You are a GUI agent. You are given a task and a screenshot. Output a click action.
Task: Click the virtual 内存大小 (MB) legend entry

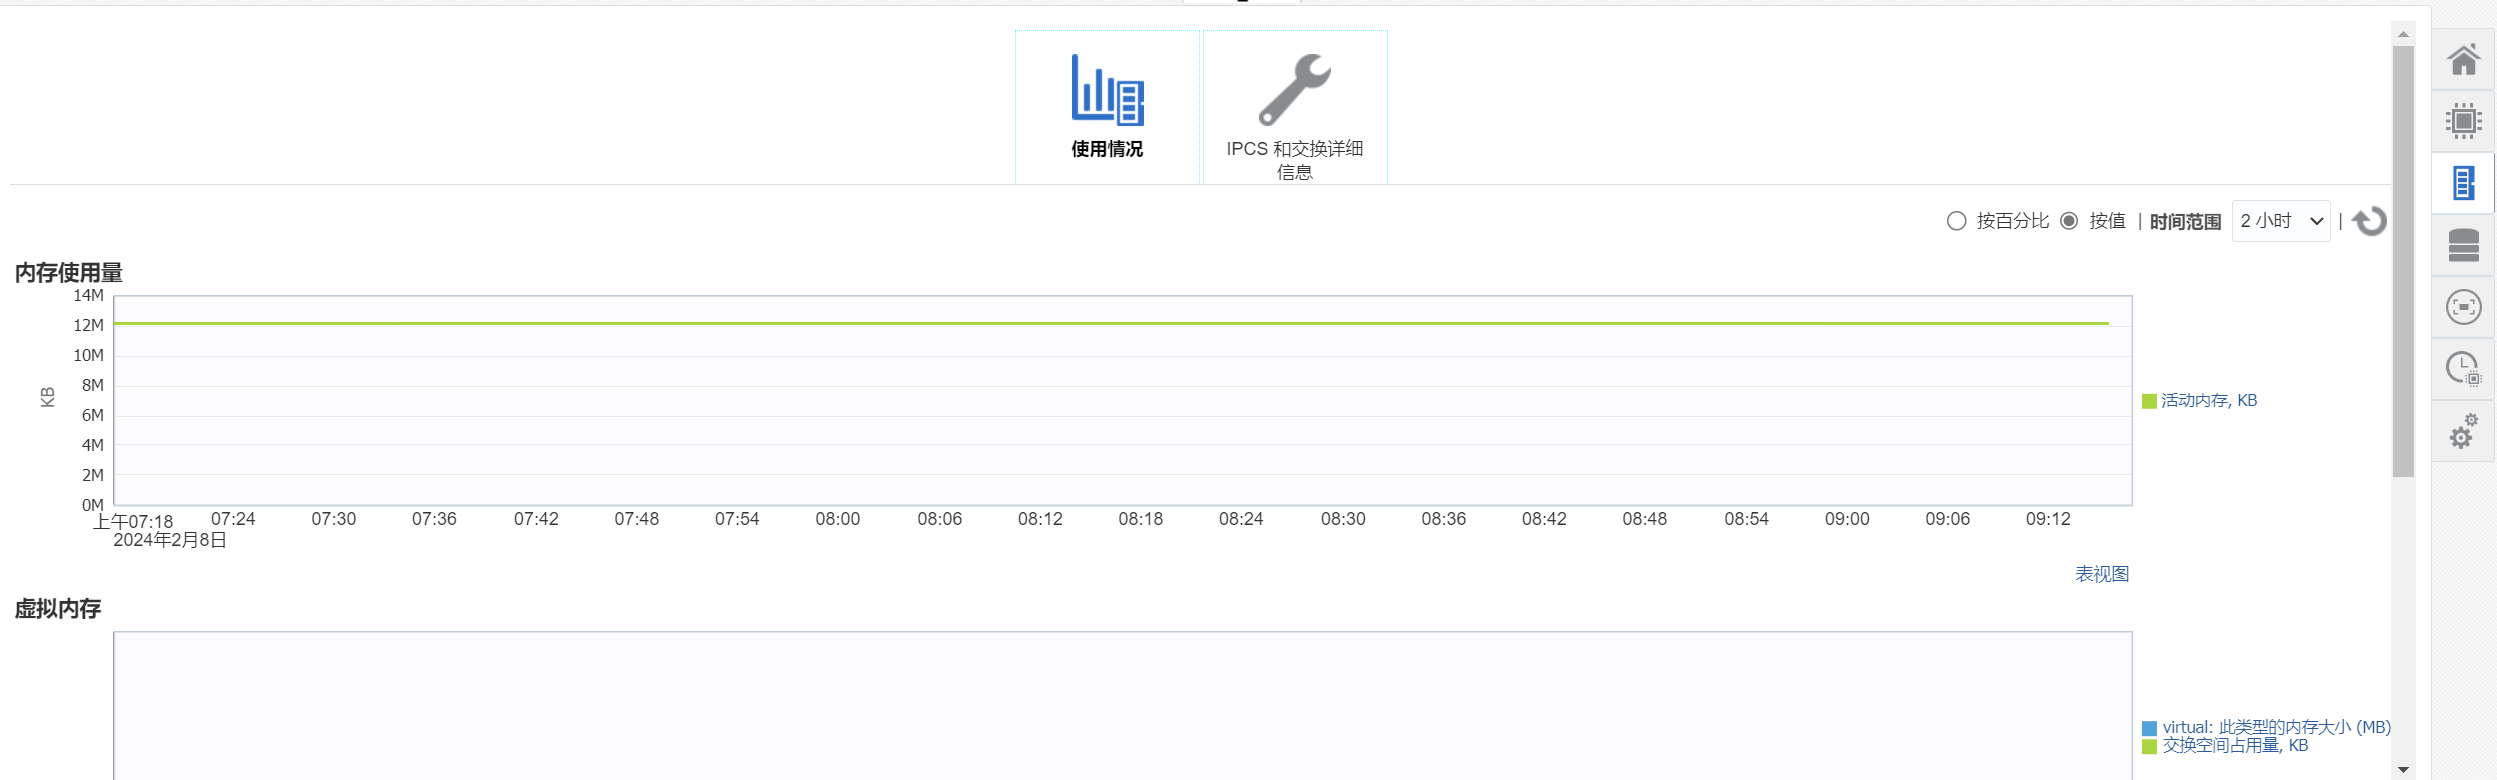[x=2276, y=727]
